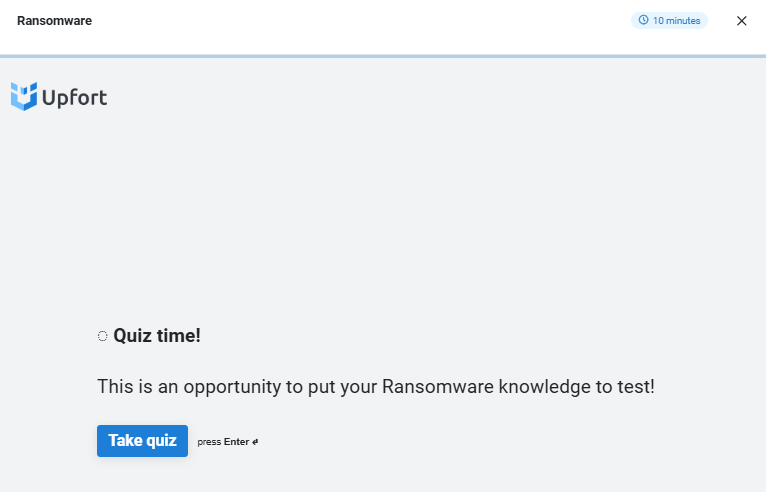The height and width of the screenshot is (492, 766).
Task: Click the dotted circle icon before Quiz time
Action: [102, 336]
